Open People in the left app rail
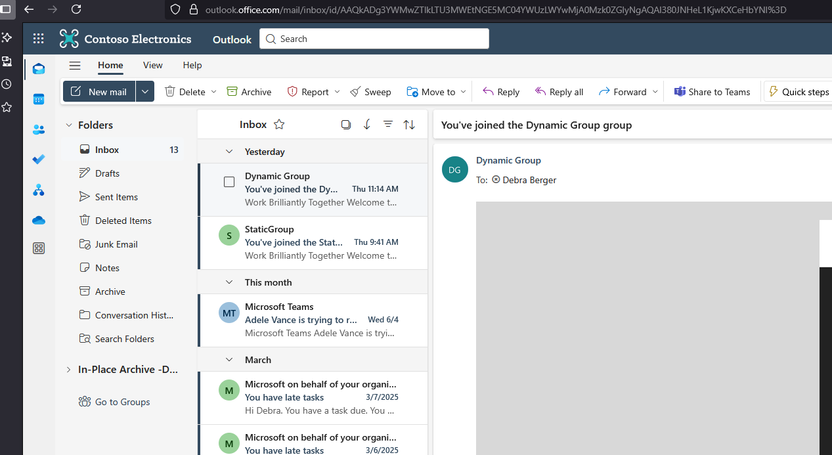This screenshot has height=455, width=832. click(x=39, y=129)
